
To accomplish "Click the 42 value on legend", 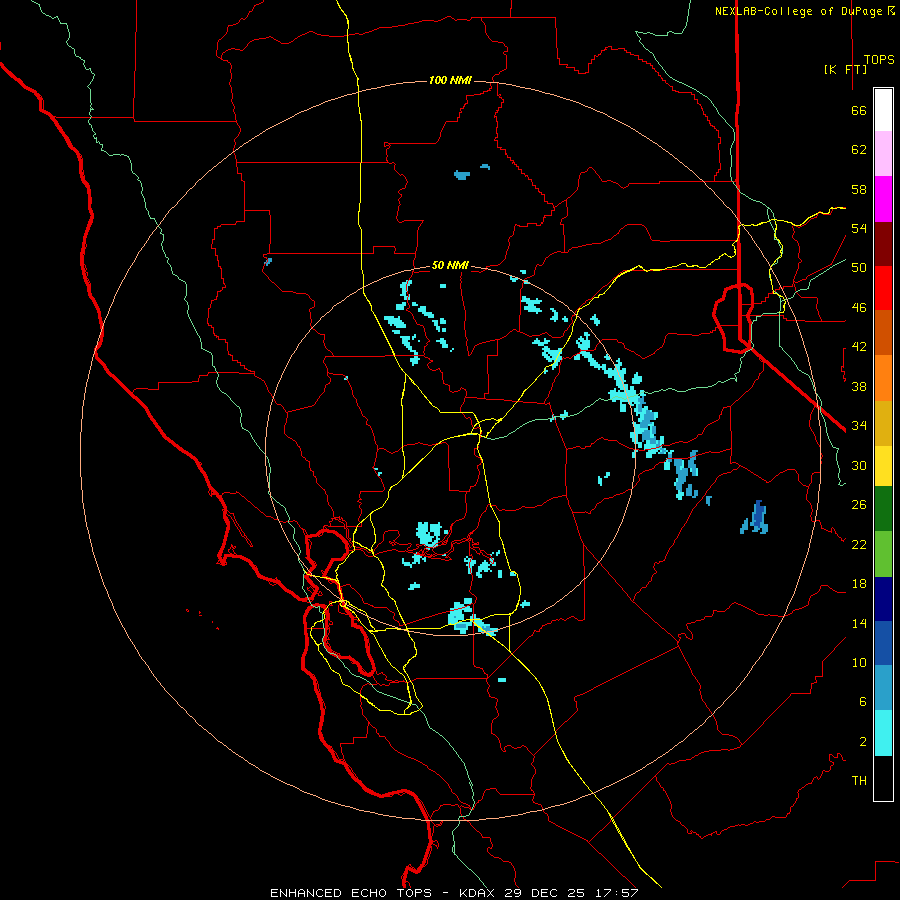I will 859,347.
